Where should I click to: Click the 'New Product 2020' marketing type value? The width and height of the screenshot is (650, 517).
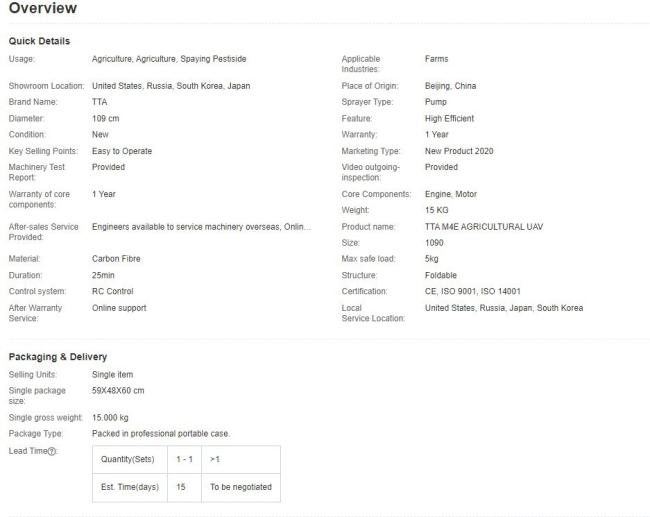459,151
